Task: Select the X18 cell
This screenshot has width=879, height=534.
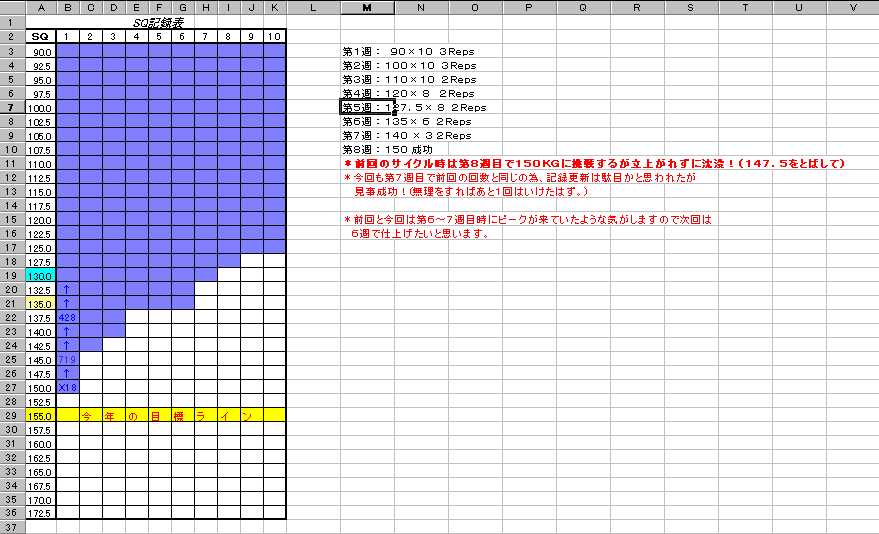Action: 68,387
